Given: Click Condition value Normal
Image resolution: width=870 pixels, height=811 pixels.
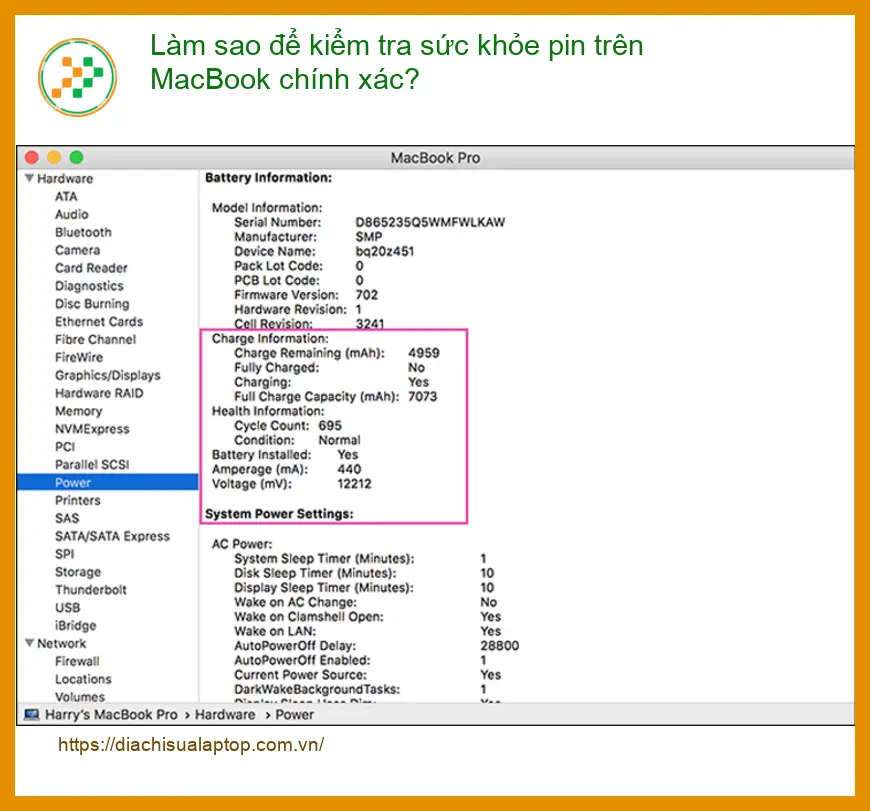Looking at the screenshot, I should 339,440.
